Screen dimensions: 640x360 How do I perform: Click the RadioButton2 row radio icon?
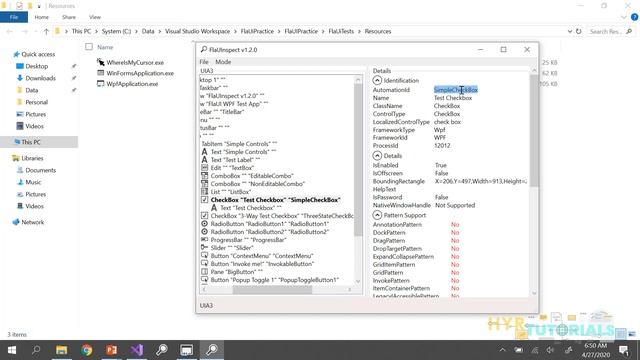(204, 232)
